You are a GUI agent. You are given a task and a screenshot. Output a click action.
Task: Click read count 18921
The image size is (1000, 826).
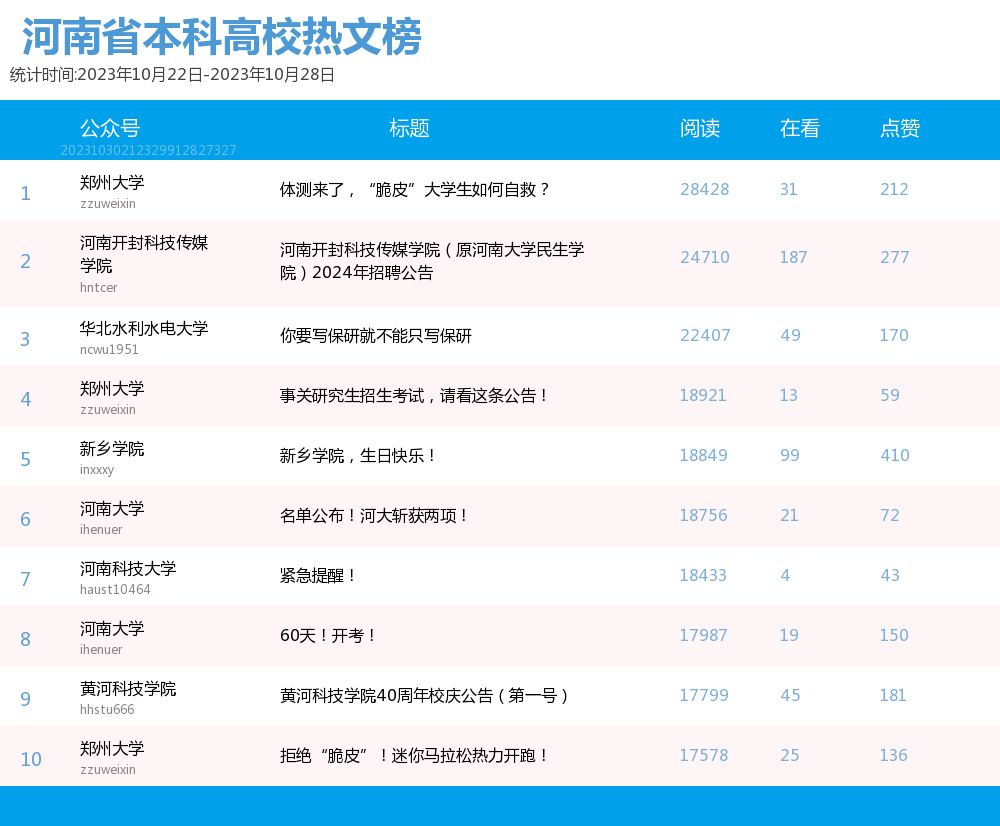point(703,395)
